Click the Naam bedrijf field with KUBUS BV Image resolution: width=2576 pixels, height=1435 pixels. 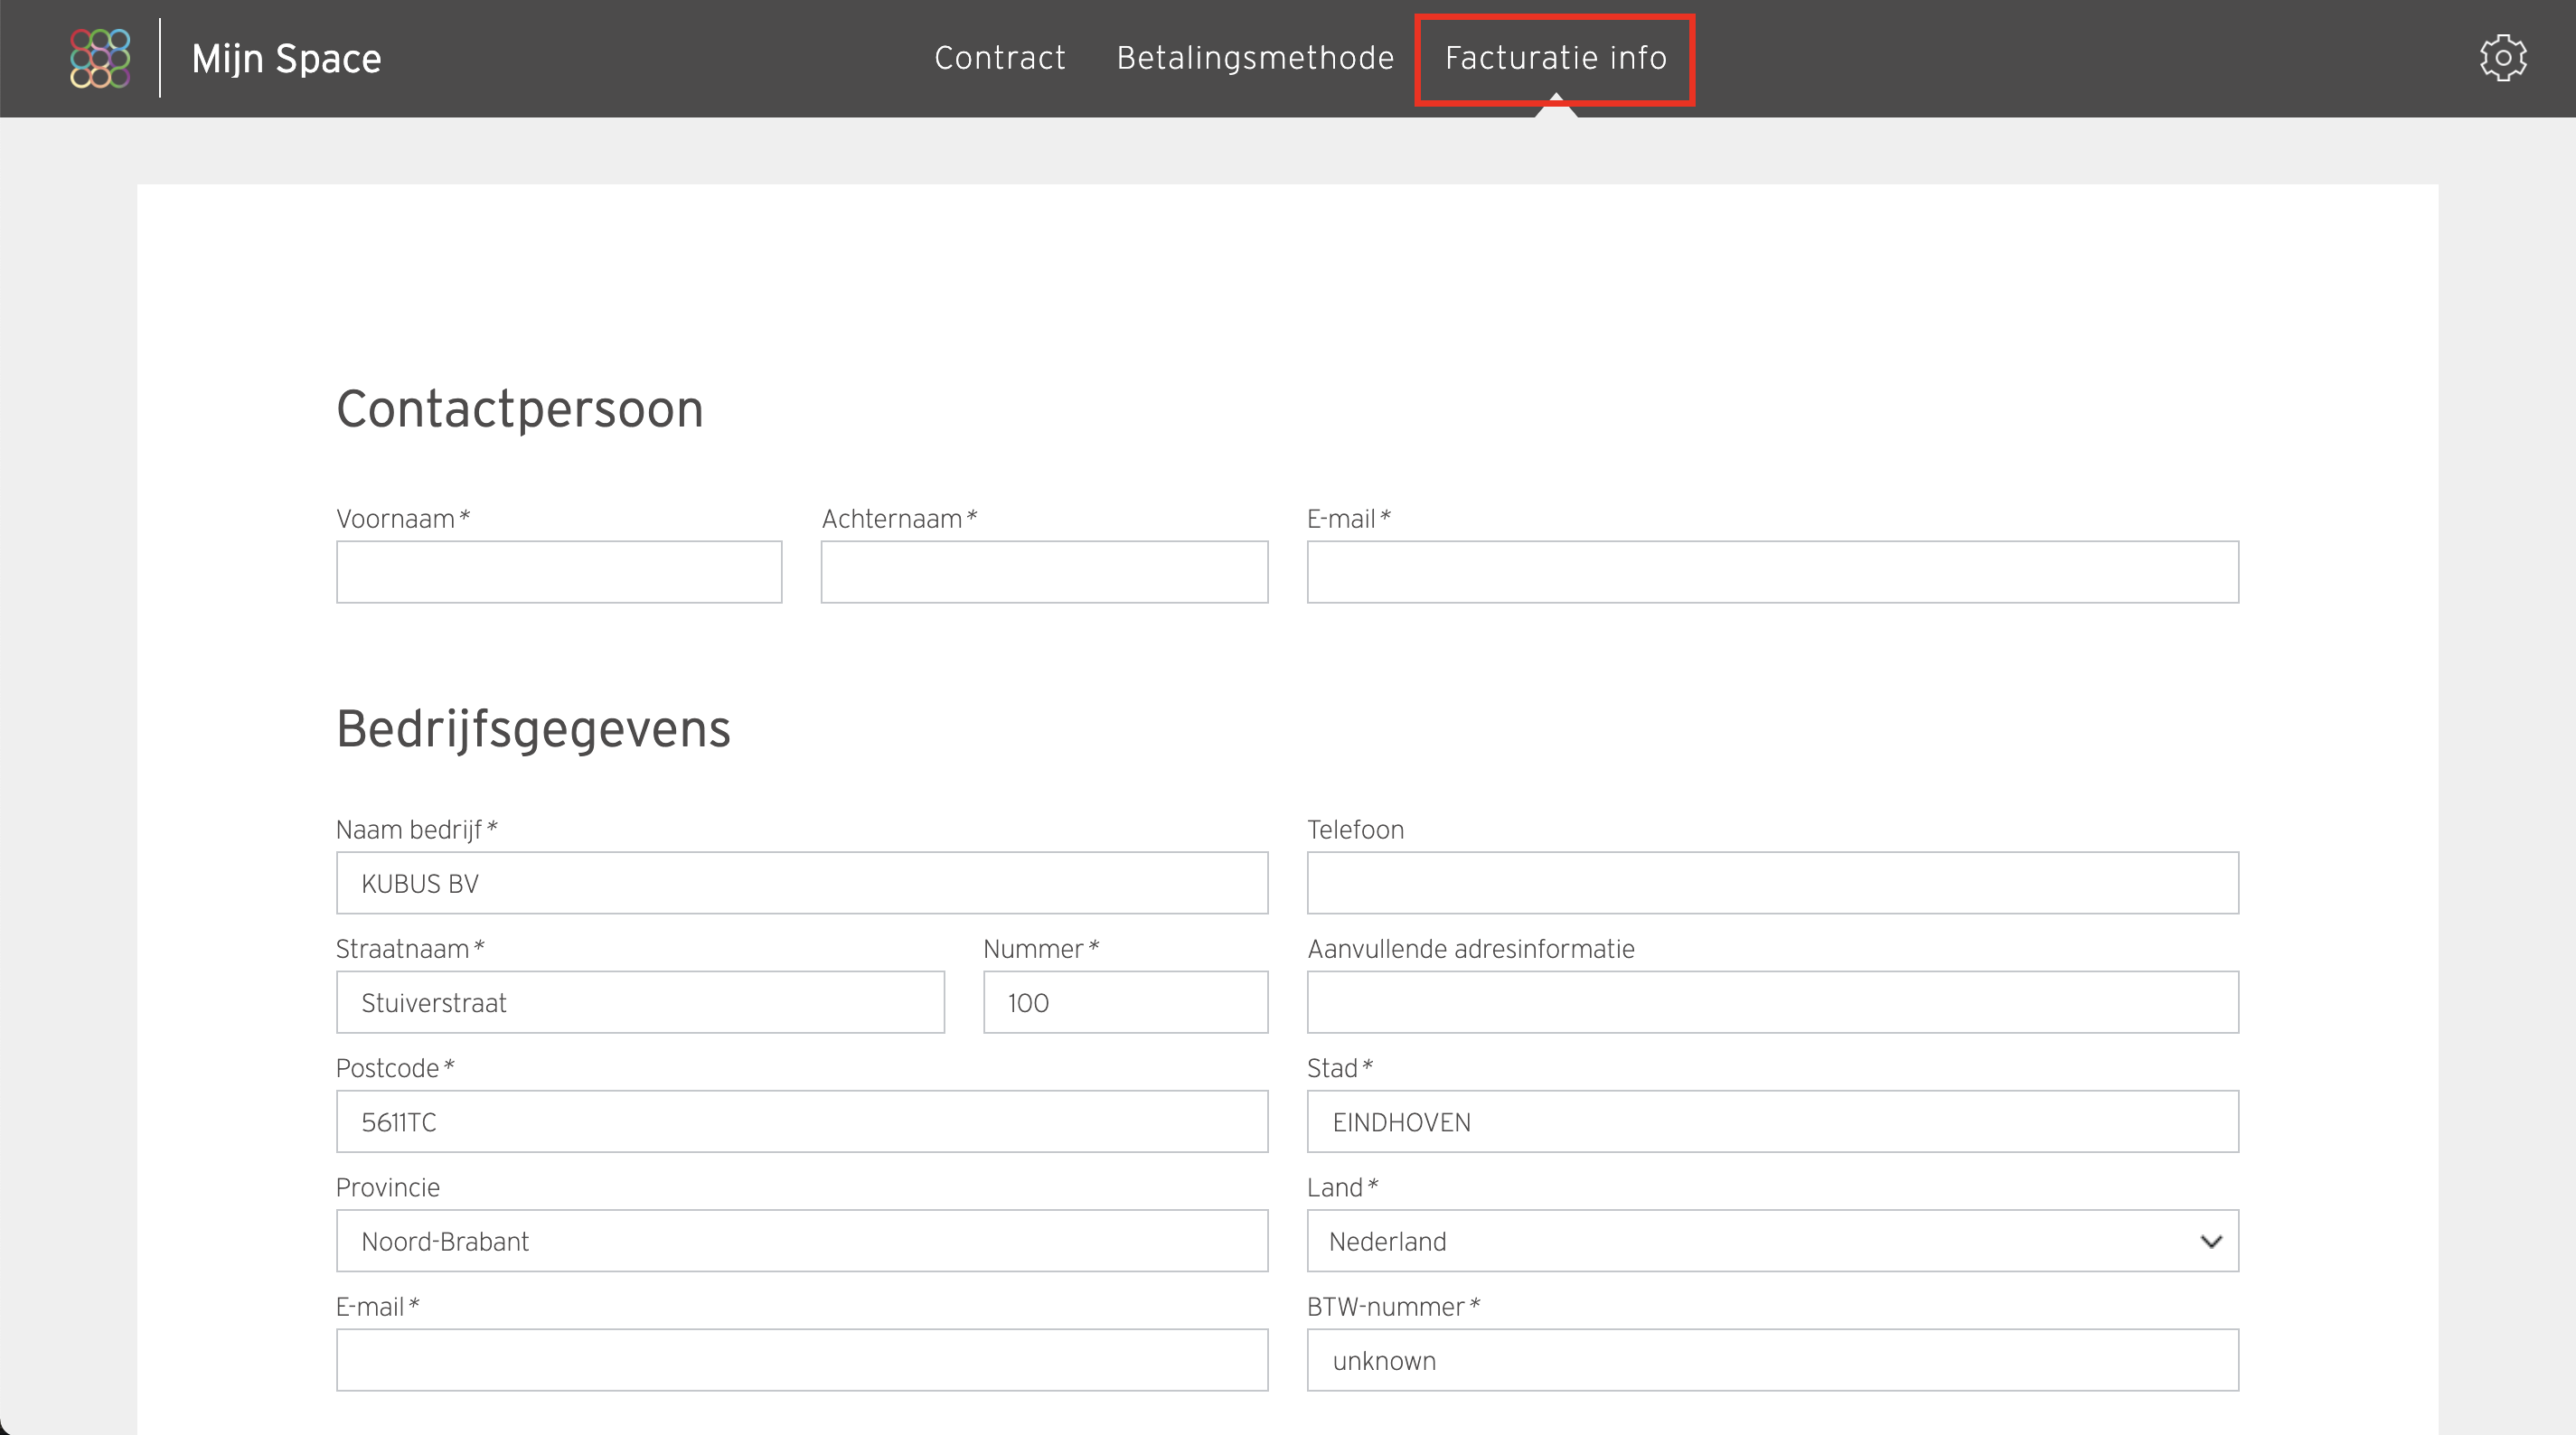point(802,883)
